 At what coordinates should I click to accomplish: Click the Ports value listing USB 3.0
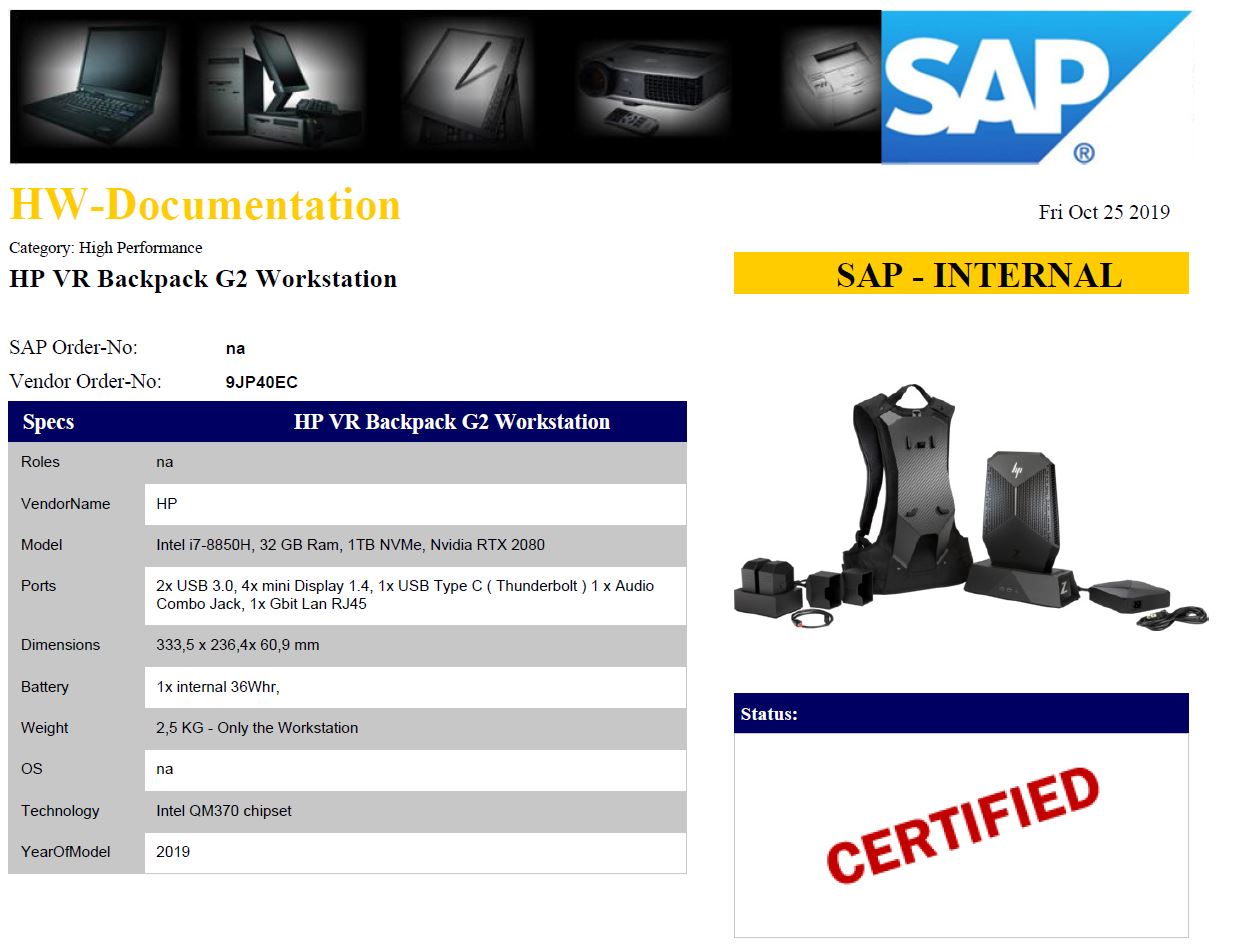tap(405, 595)
